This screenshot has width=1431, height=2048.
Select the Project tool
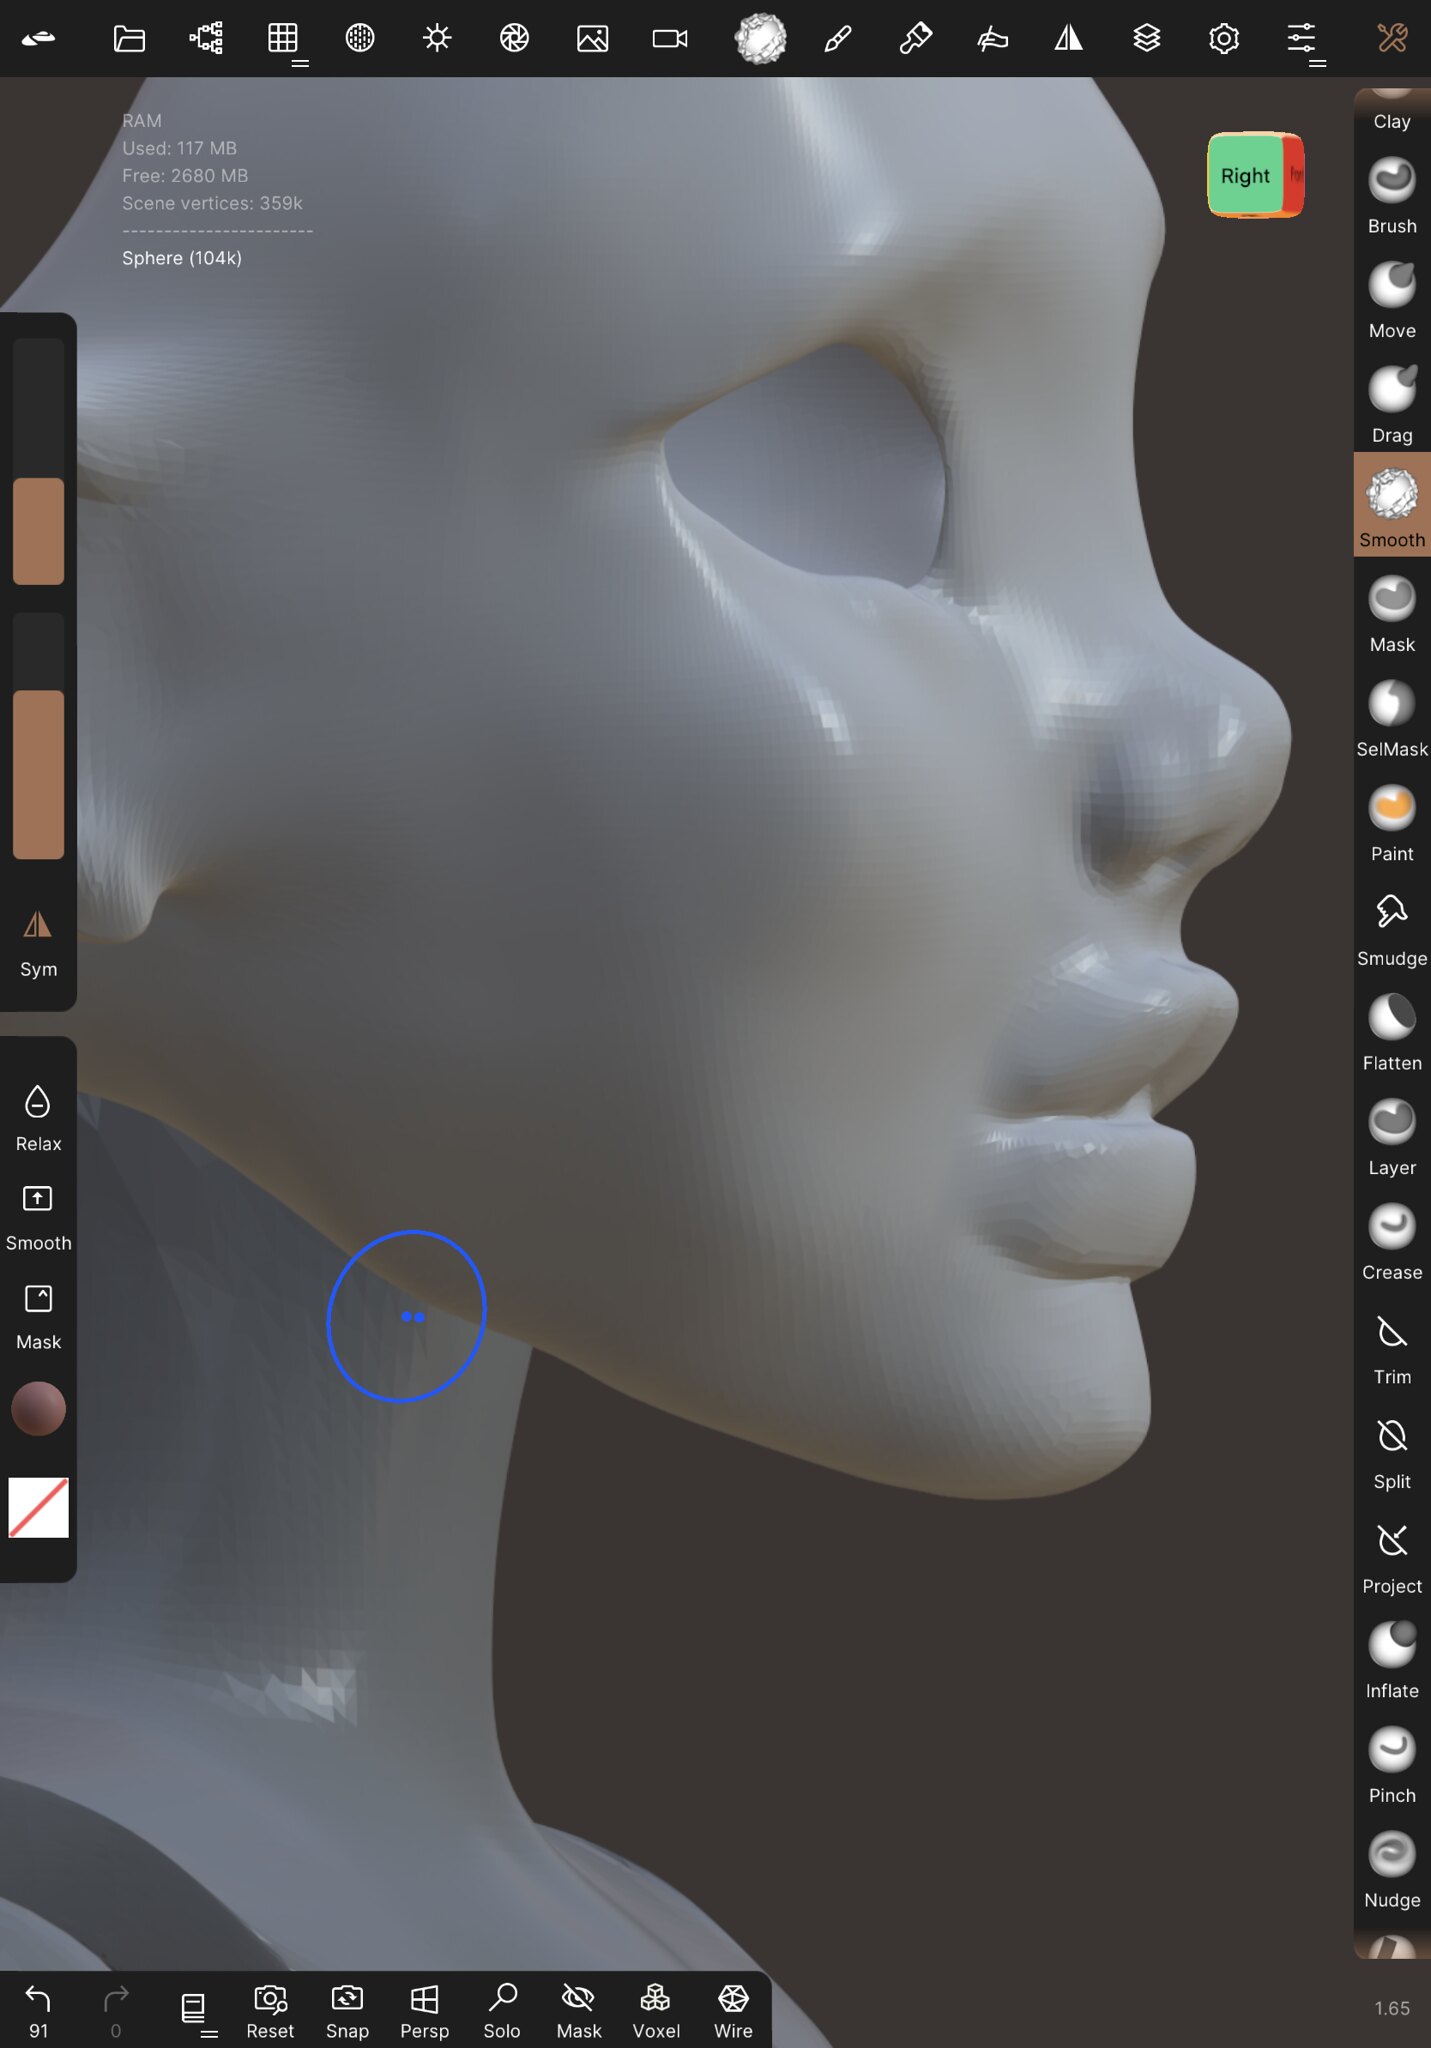click(1392, 1556)
